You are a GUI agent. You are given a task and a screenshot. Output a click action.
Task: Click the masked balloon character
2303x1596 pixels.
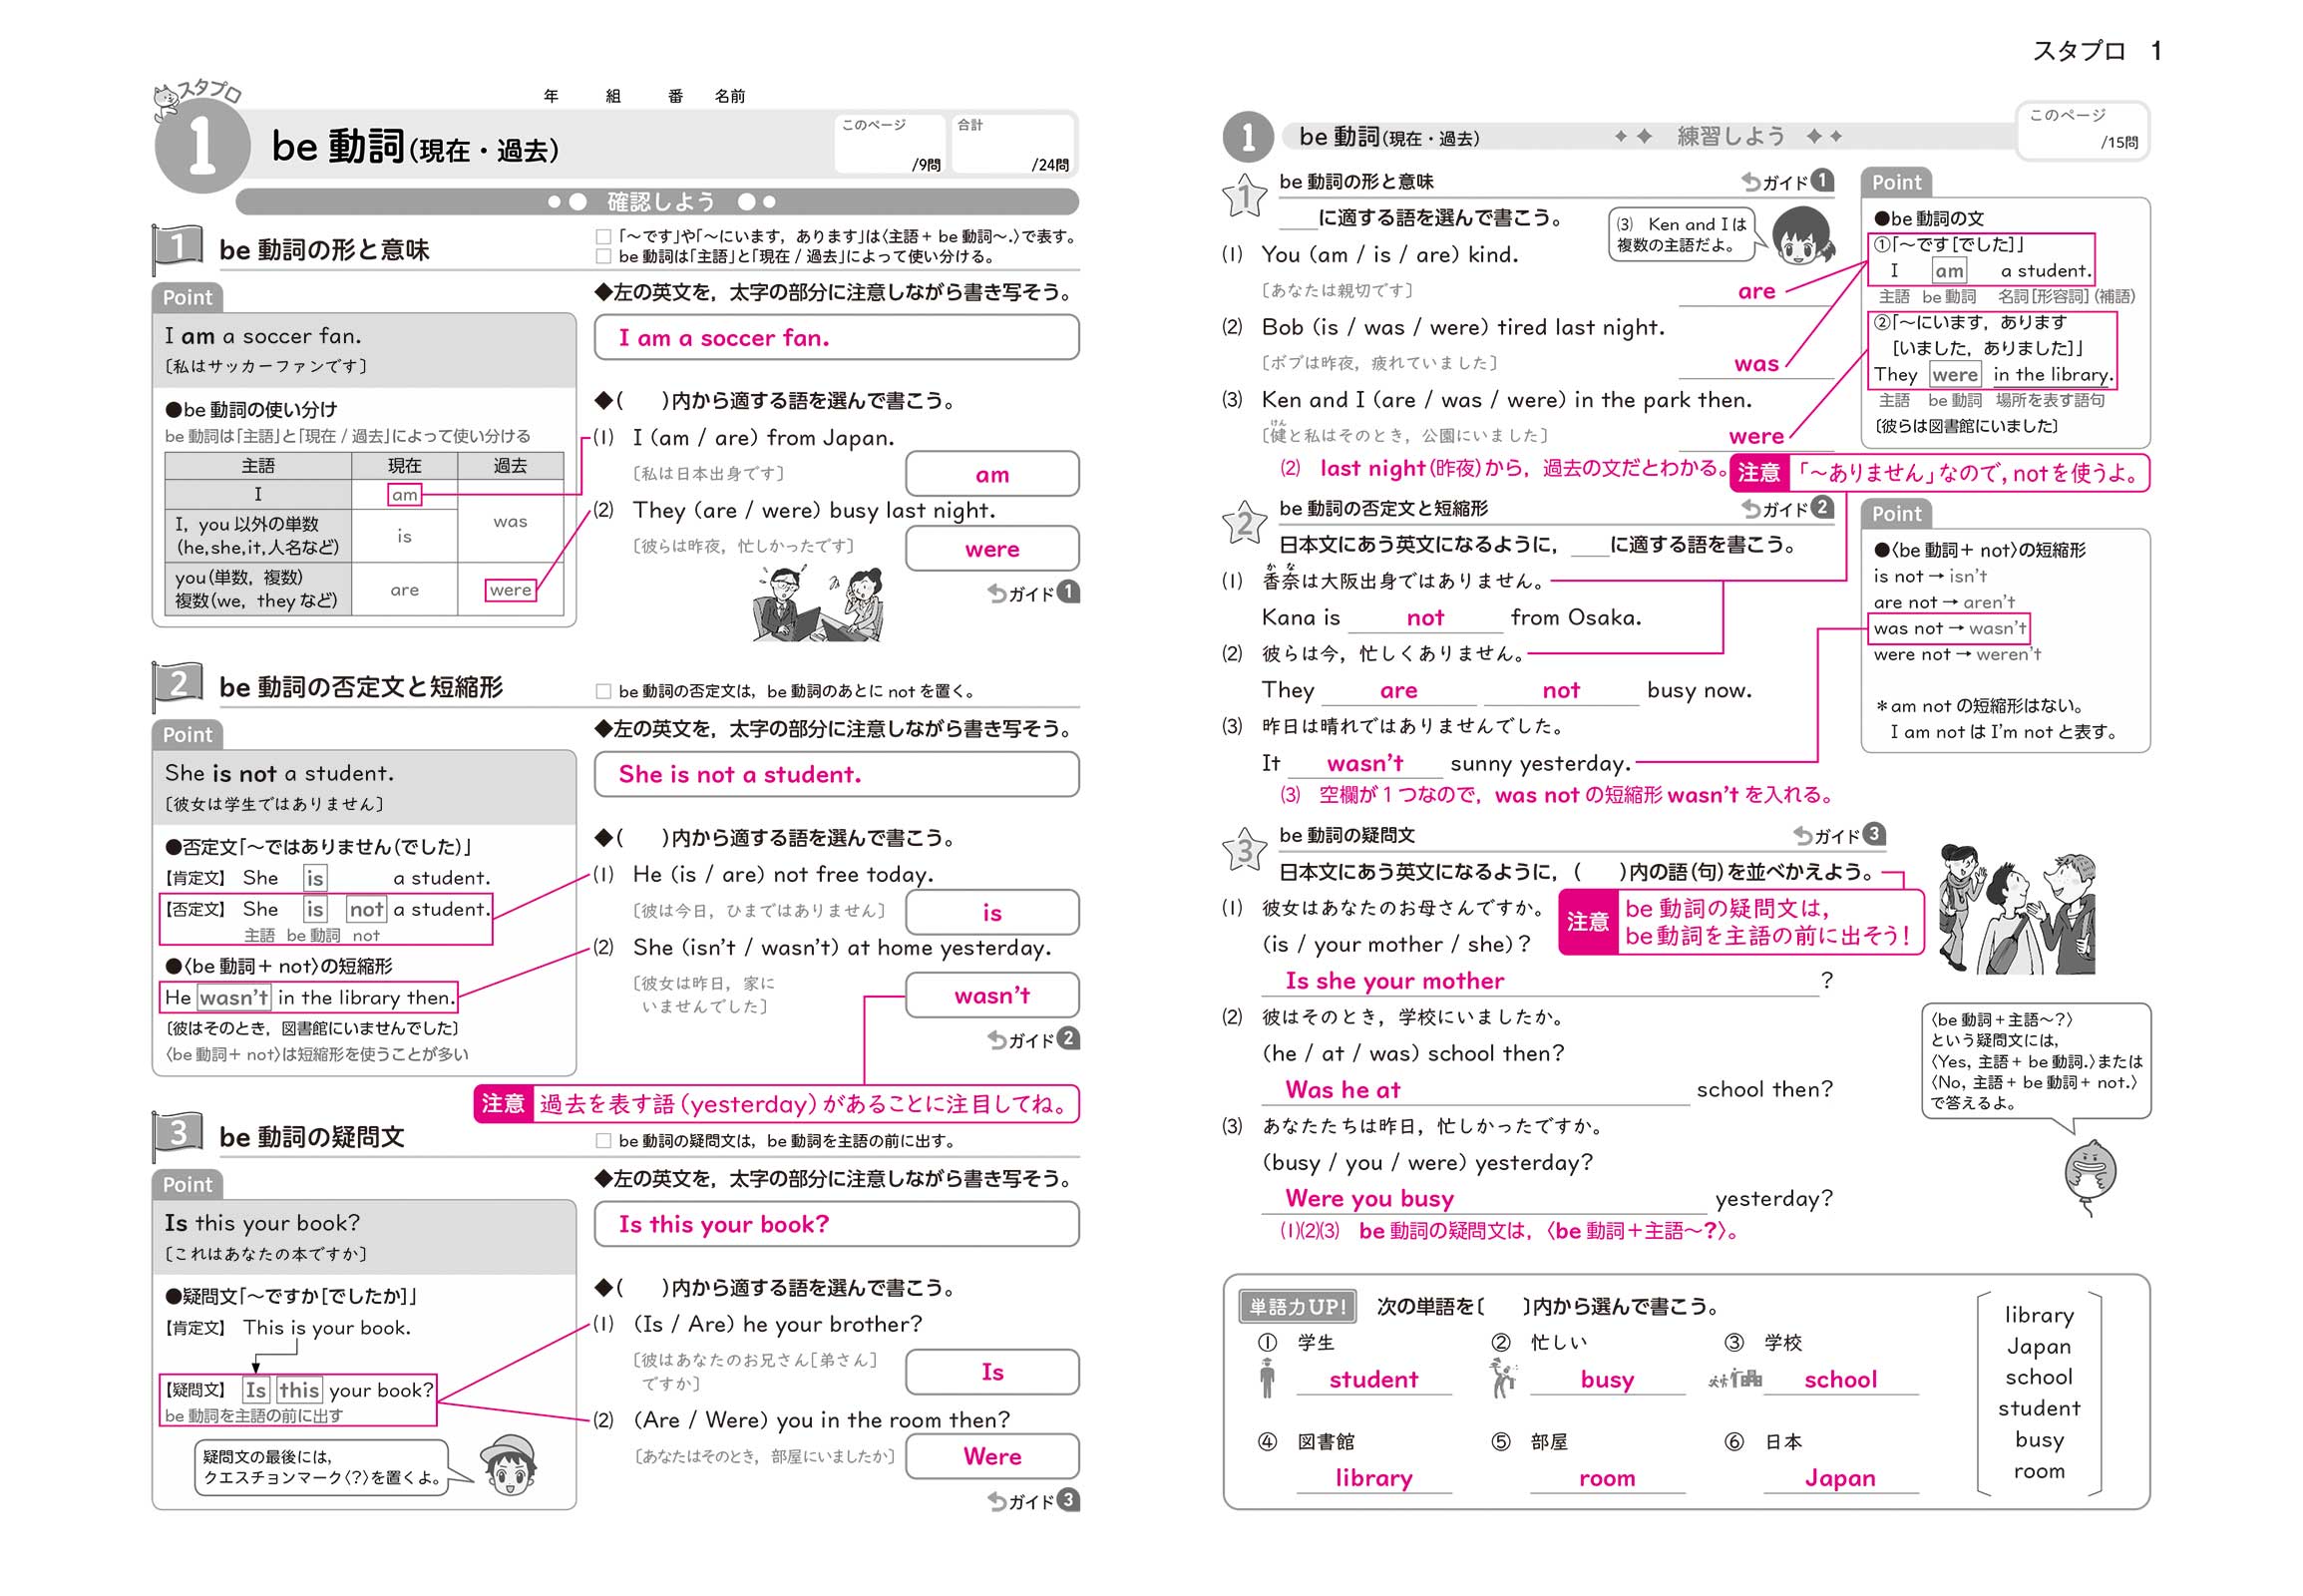point(2090,1177)
